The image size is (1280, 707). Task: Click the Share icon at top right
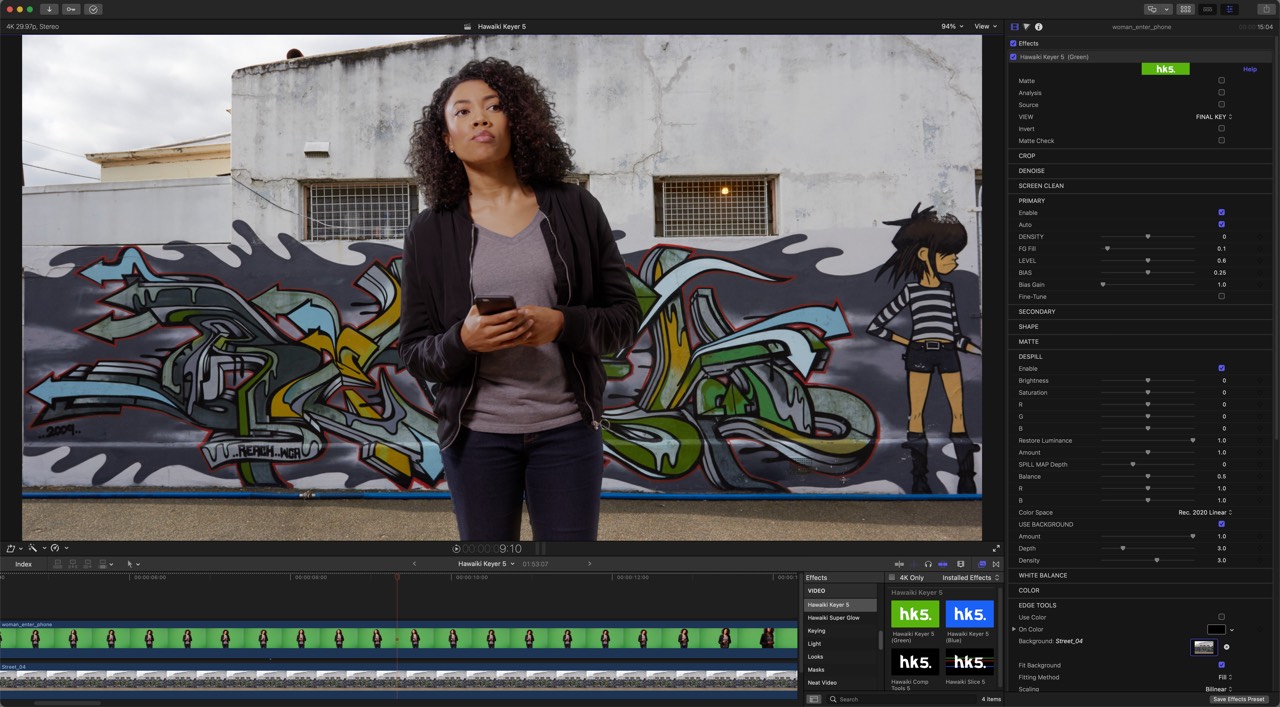click(x=1265, y=9)
